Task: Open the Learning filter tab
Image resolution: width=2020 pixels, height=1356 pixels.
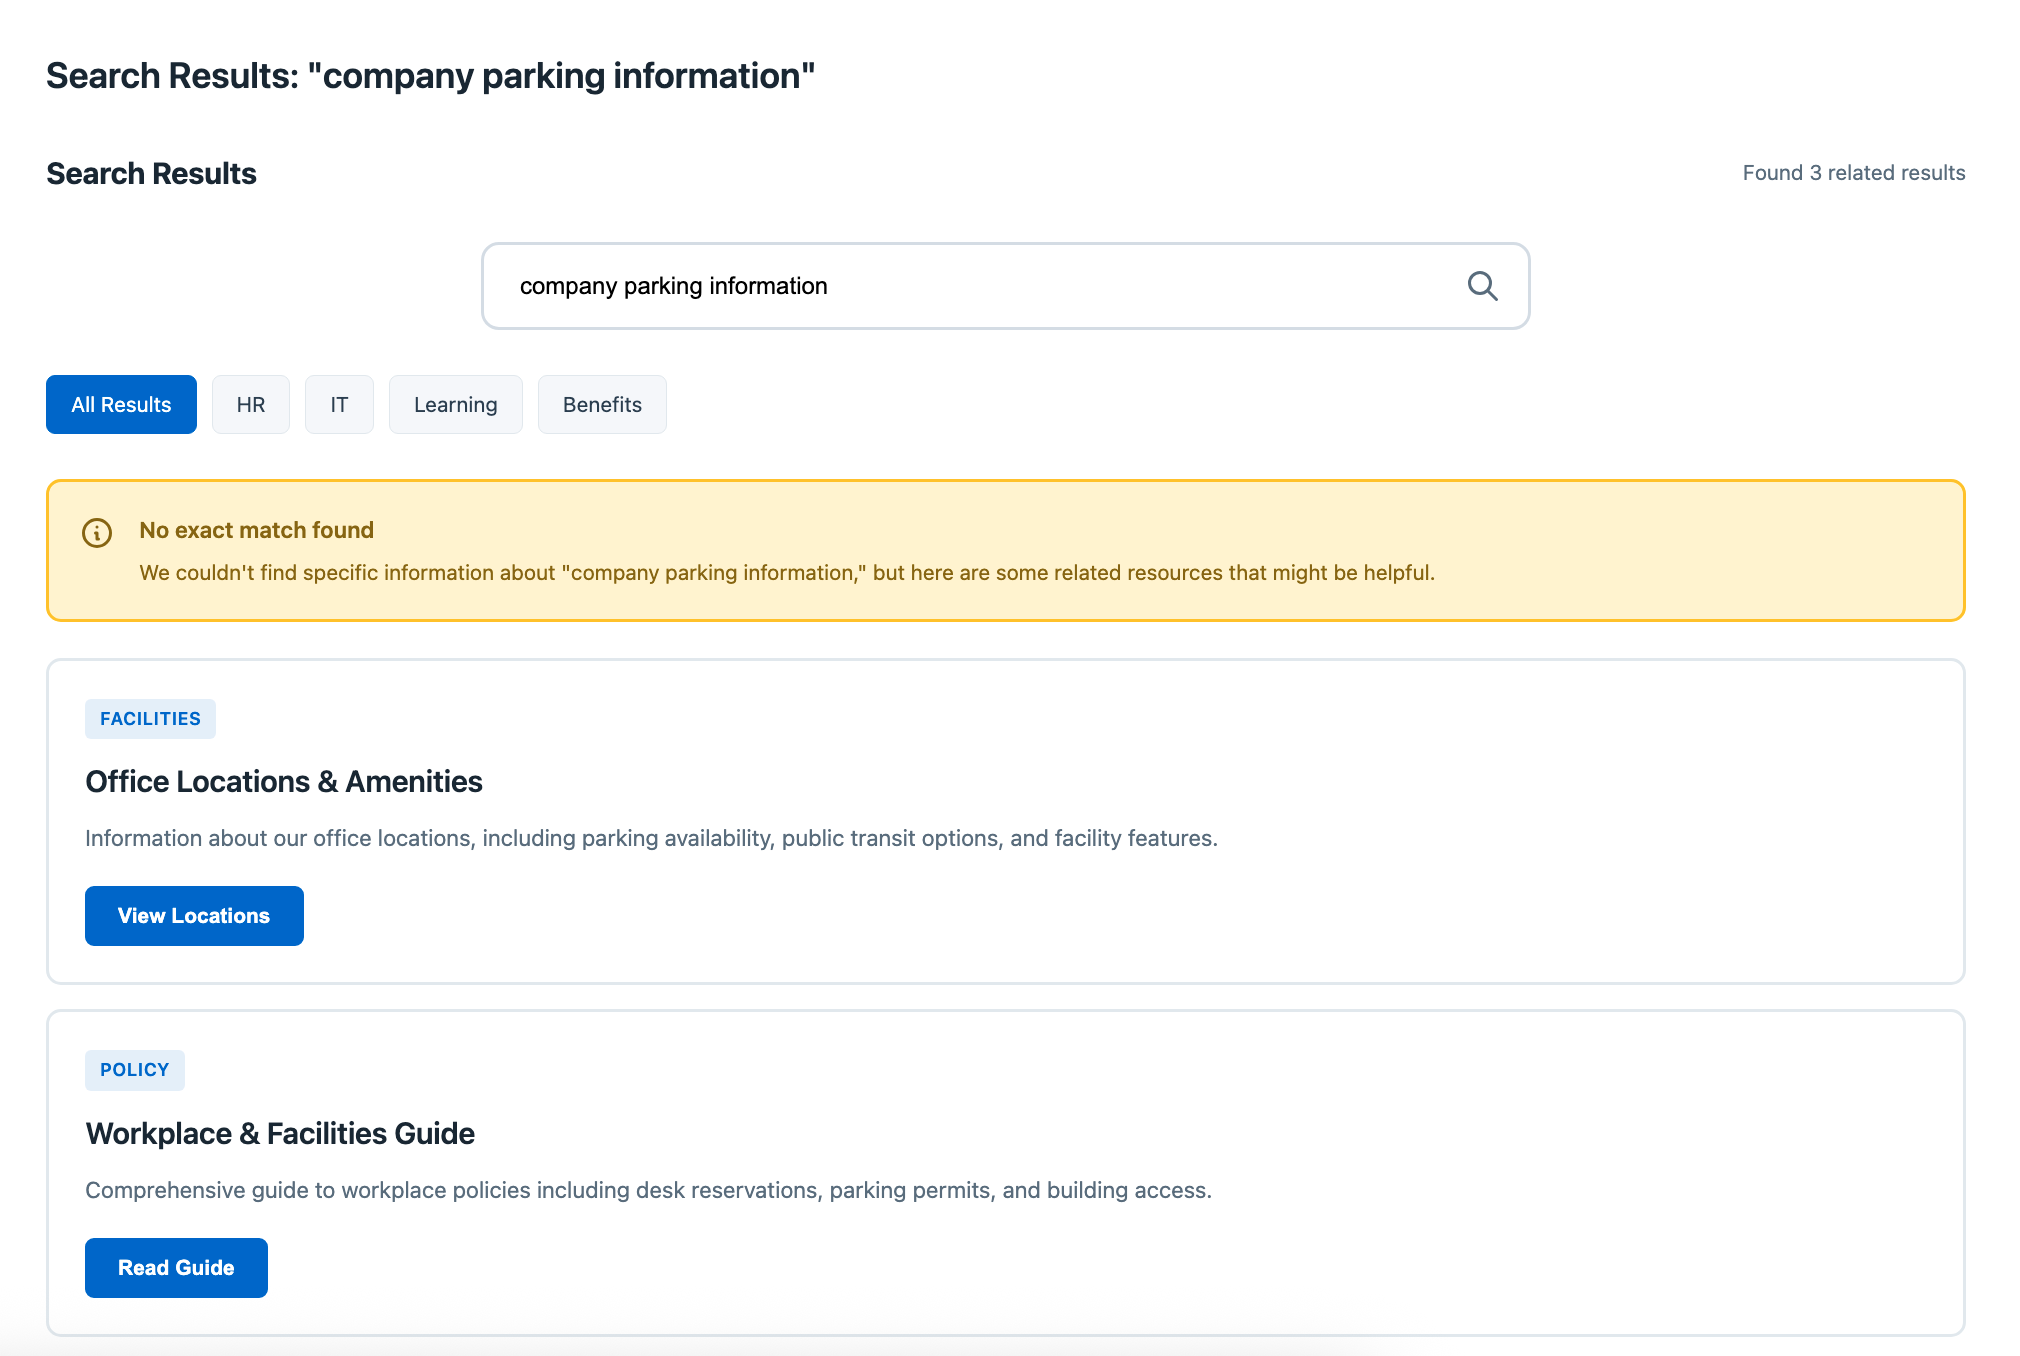Action: coord(455,405)
